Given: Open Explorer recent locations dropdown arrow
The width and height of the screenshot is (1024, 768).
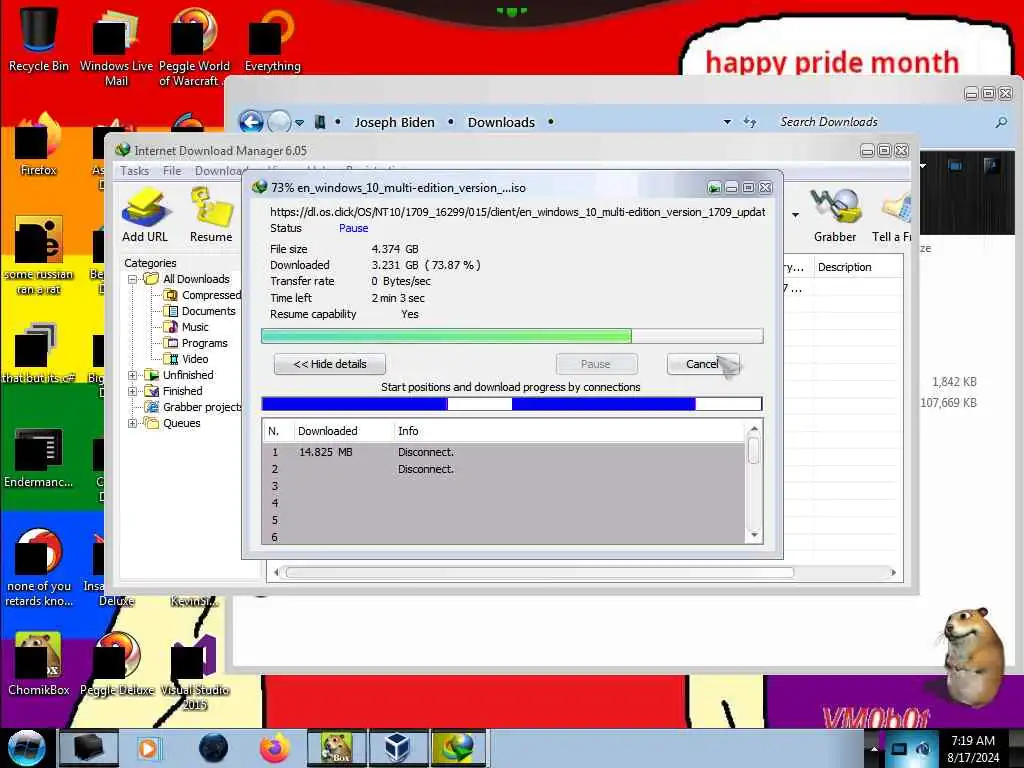Looking at the screenshot, I should 299,123.
